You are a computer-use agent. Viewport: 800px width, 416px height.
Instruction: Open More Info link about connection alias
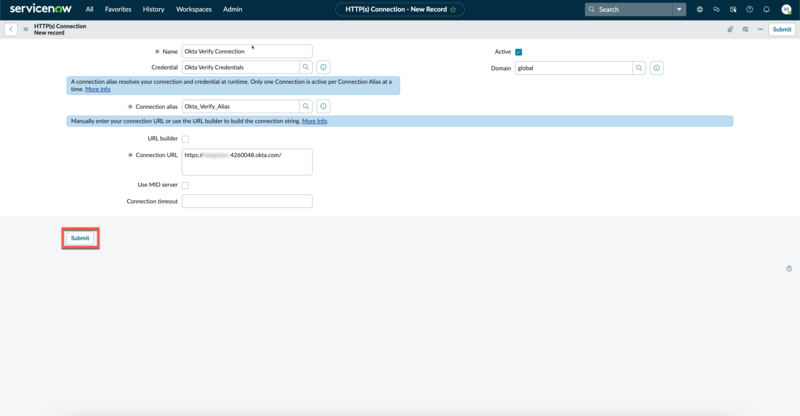coord(97,89)
